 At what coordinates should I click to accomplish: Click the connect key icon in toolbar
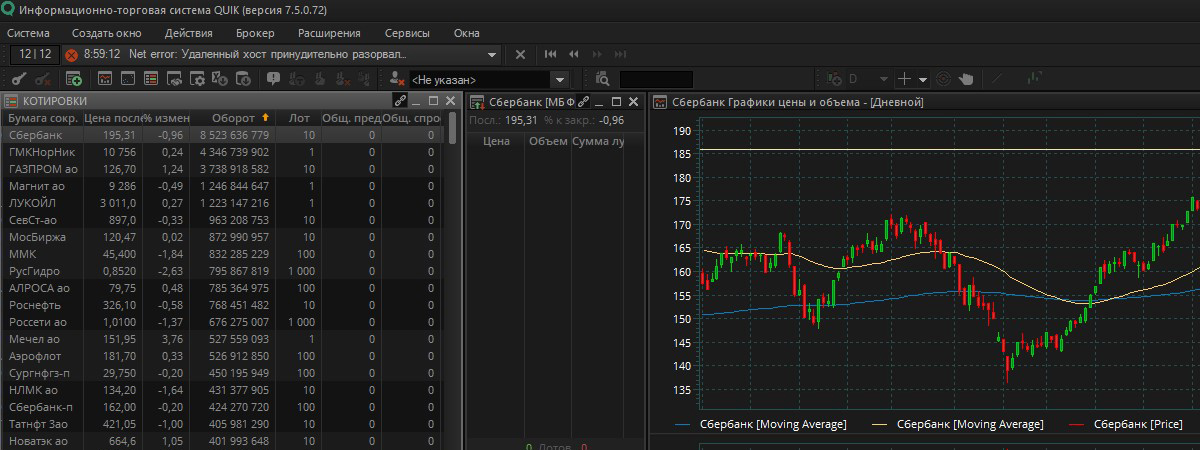pos(18,79)
